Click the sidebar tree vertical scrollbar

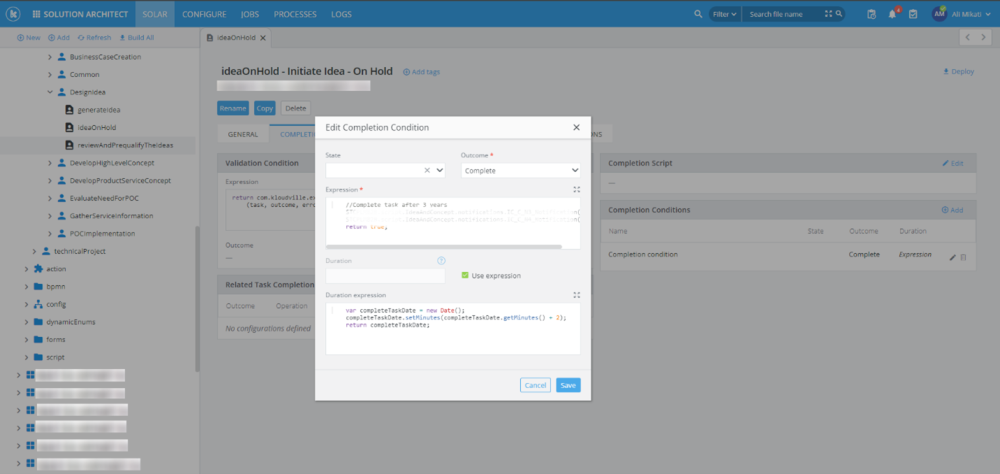(198, 299)
